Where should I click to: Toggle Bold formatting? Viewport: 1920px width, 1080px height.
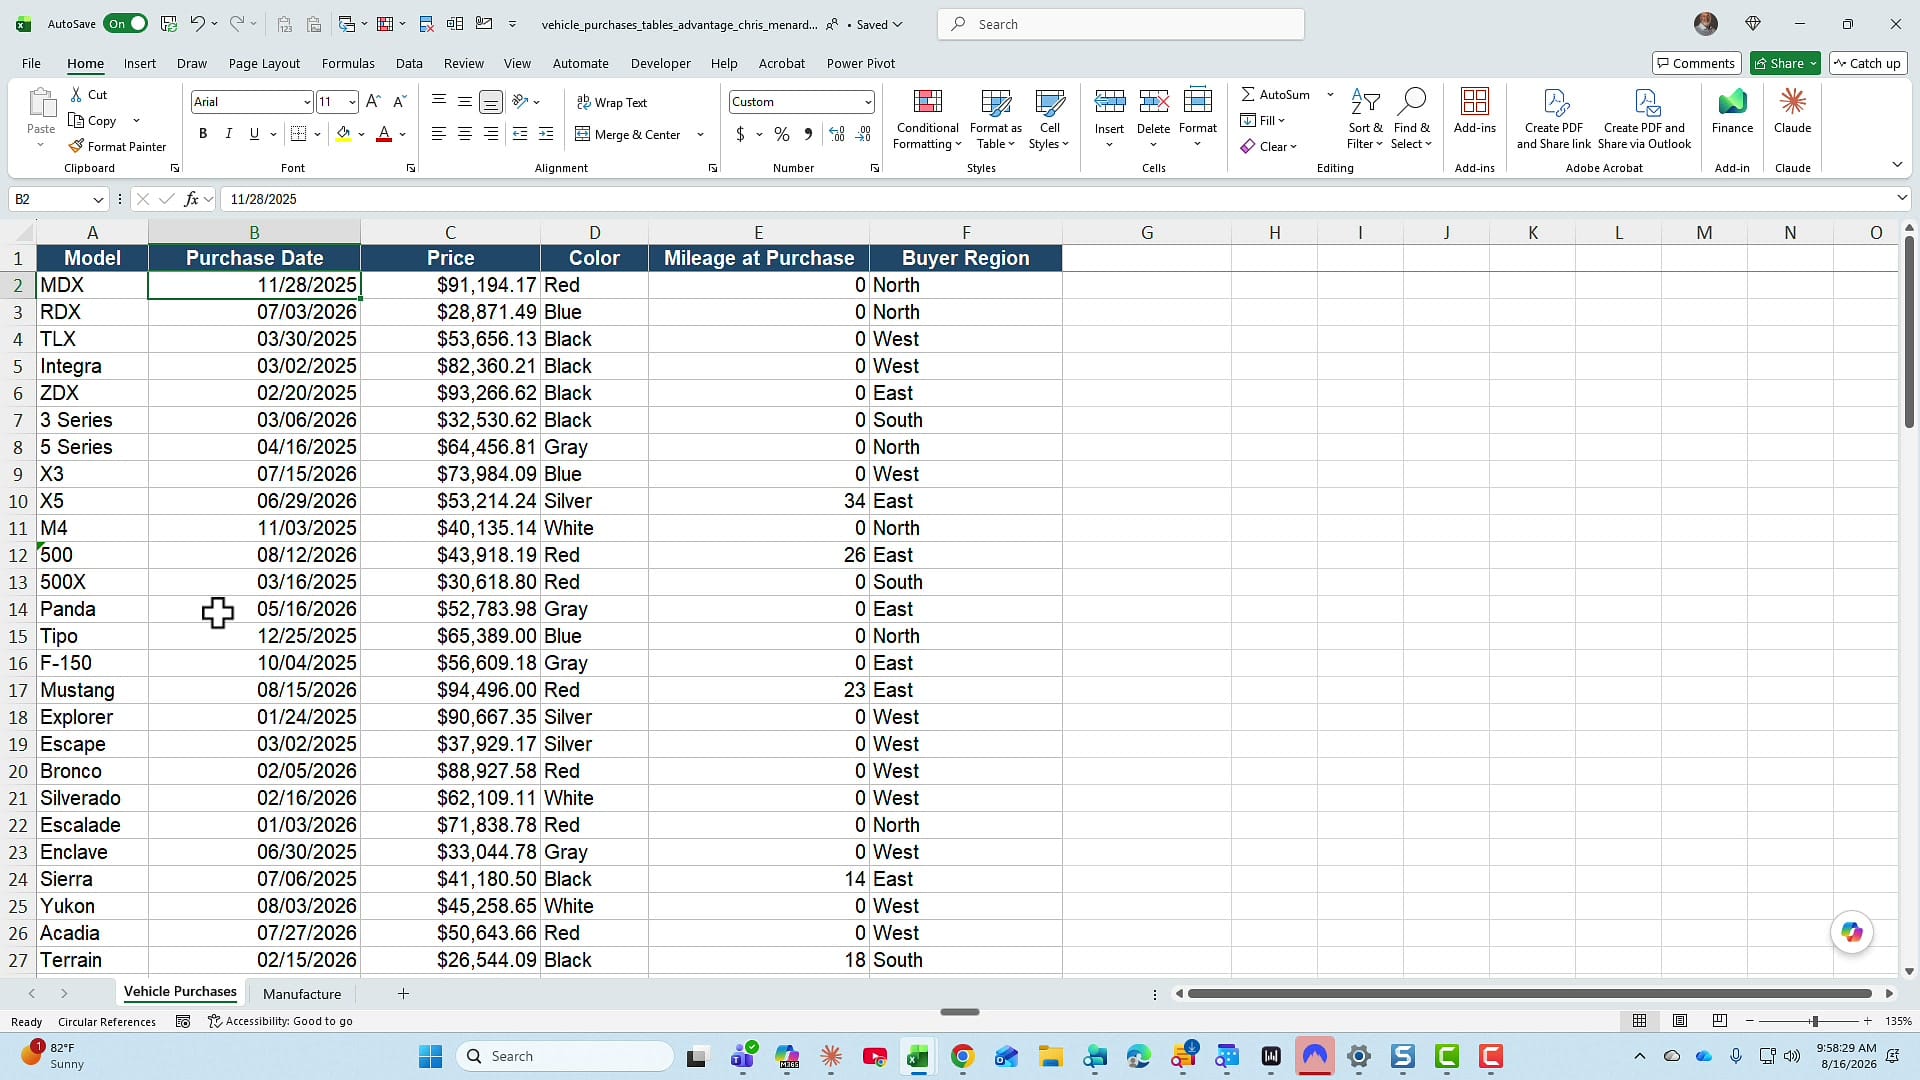coord(203,134)
